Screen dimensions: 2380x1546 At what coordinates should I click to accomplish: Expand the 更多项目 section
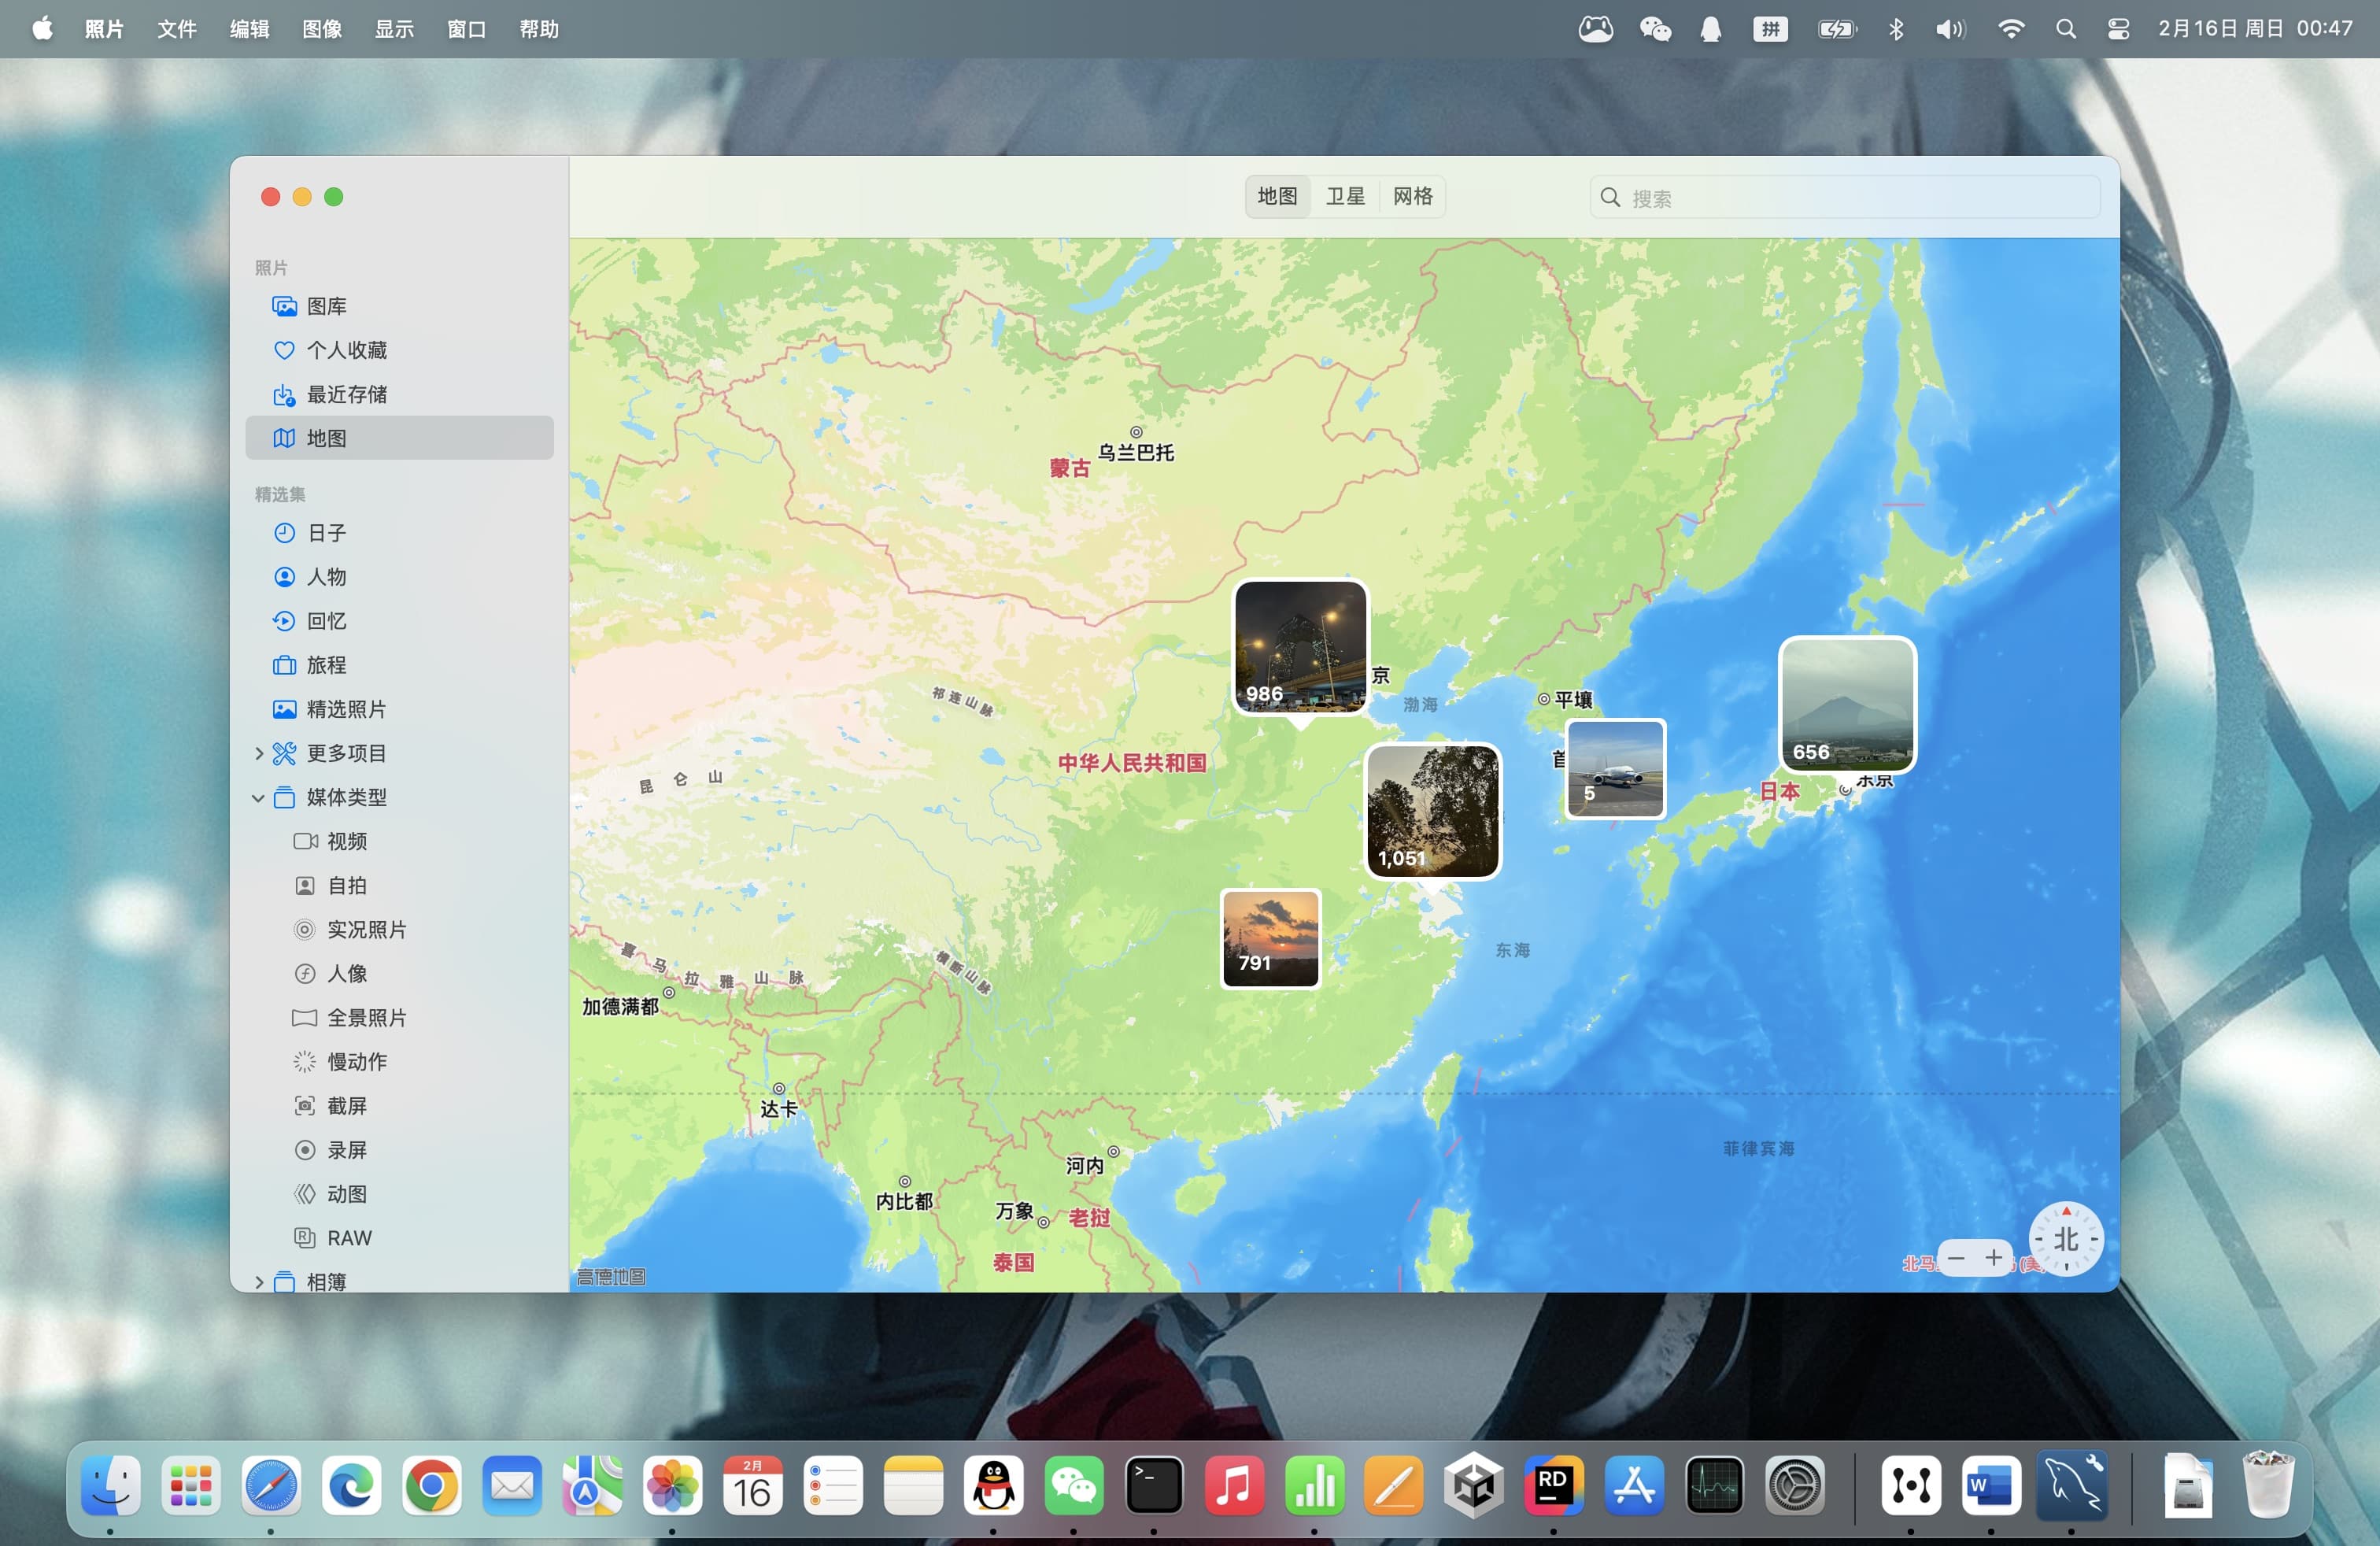tap(259, 753)
